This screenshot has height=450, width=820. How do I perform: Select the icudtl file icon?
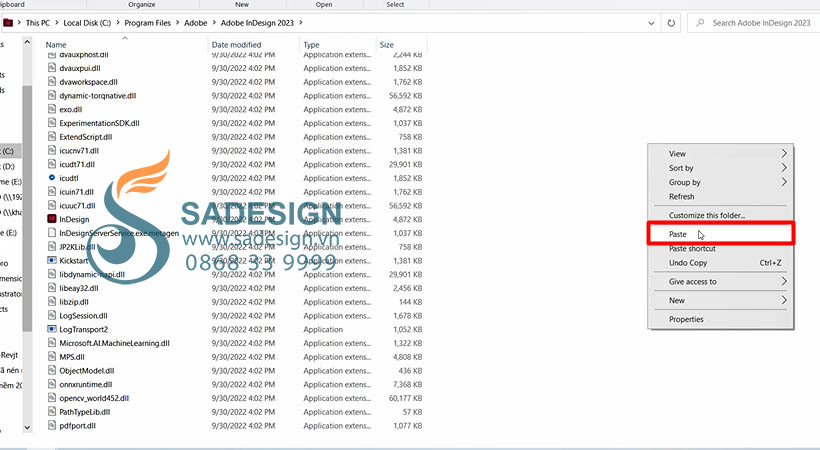(x=51, y=178)
